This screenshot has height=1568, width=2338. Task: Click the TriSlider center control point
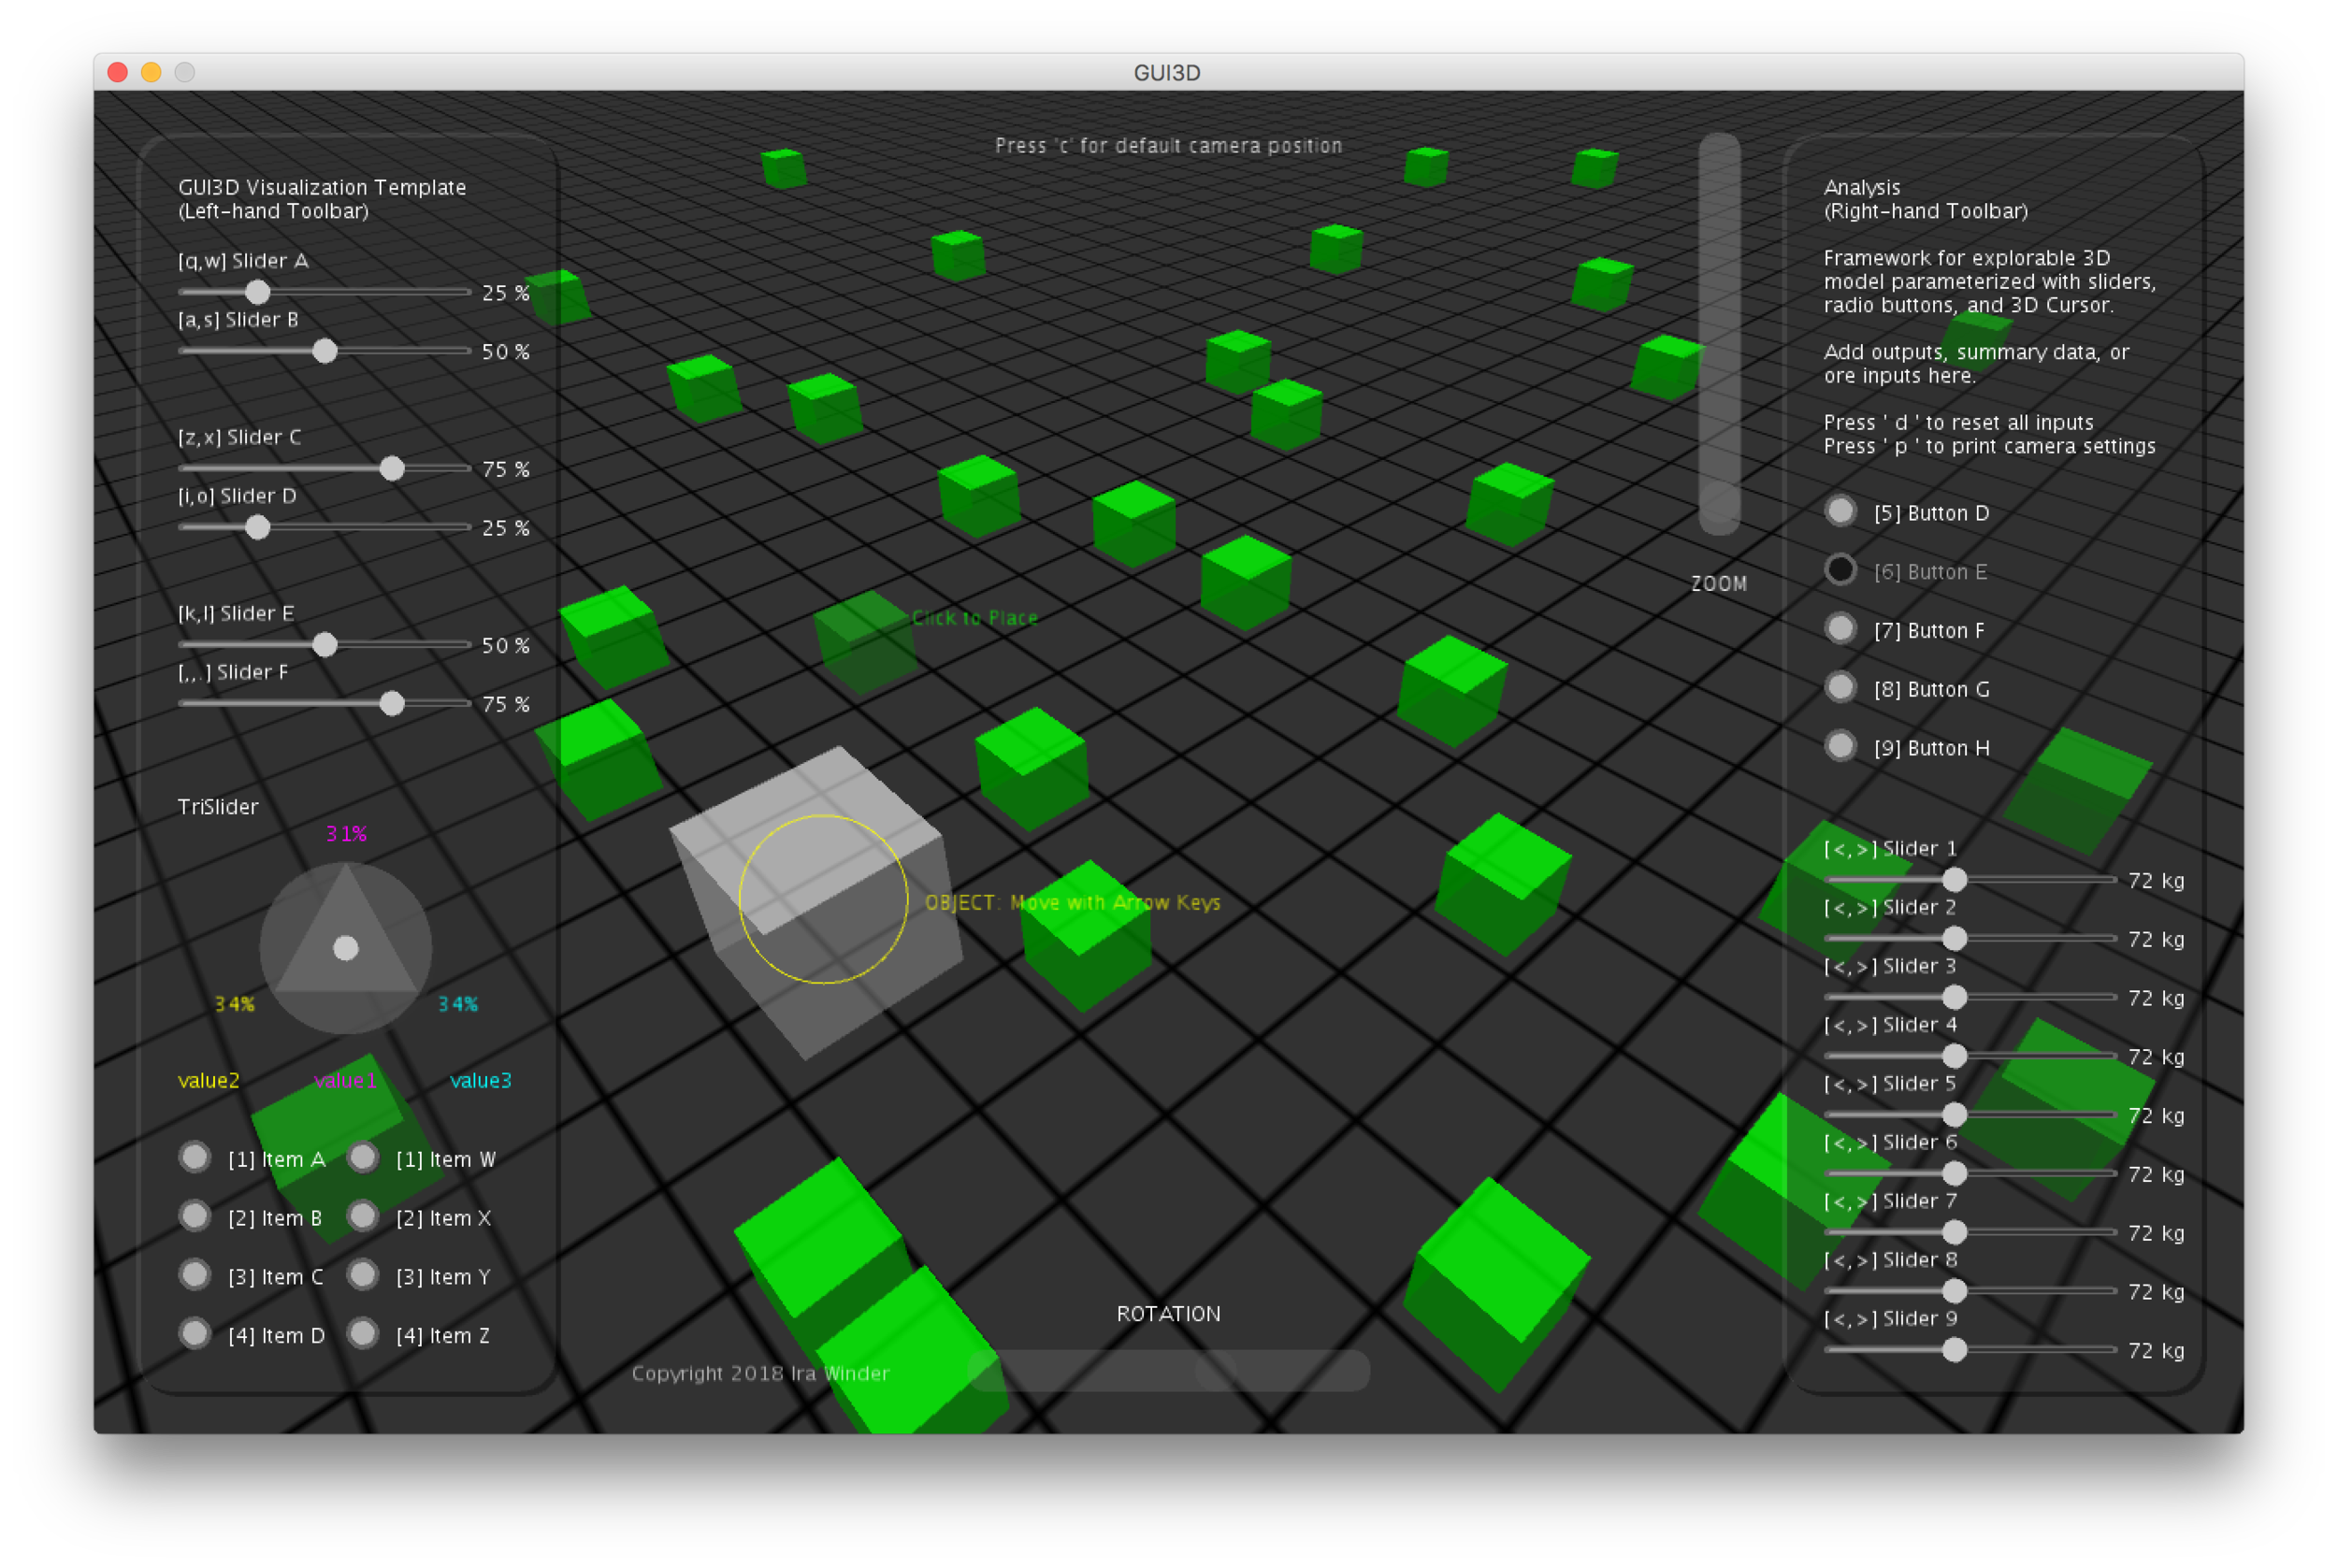[346, 947]
